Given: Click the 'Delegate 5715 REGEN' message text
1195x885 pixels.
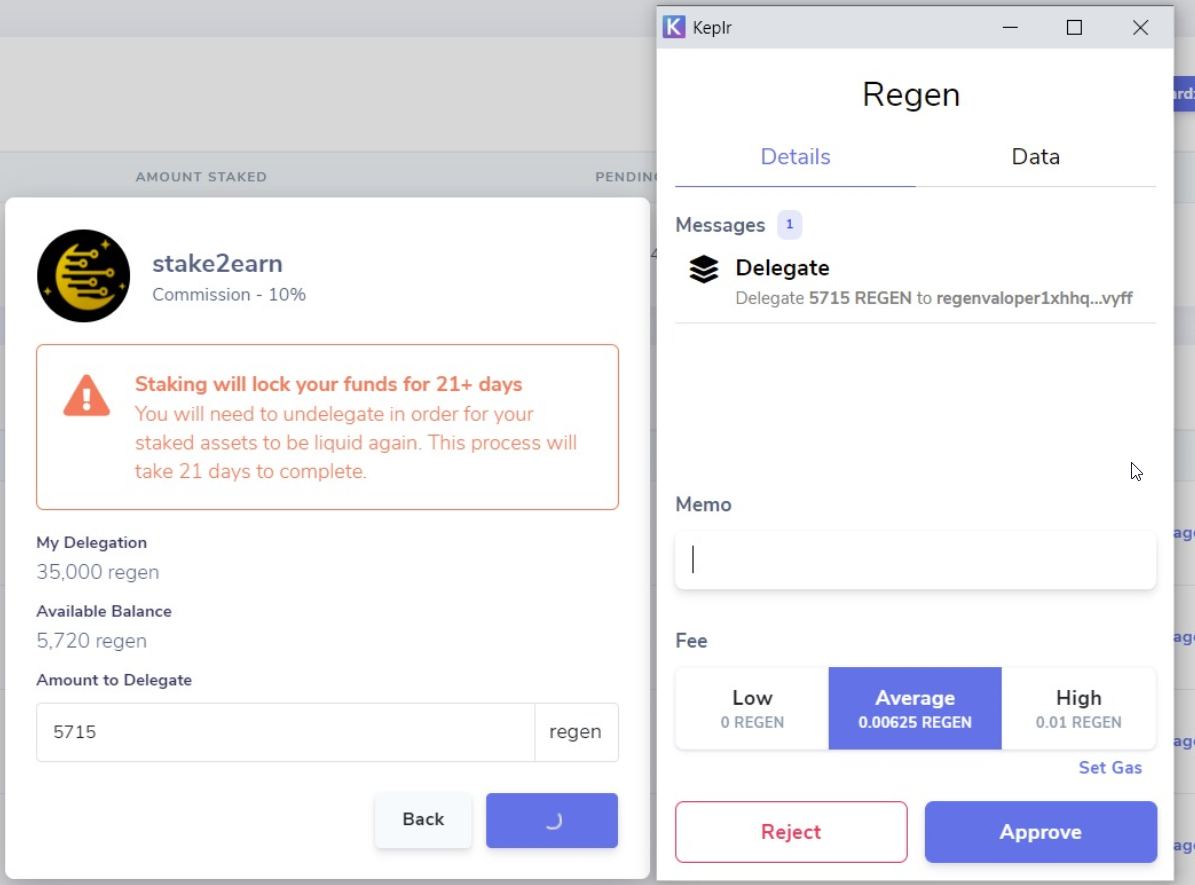Looking at the screenshot, I should pyautogui.click(x=934, y=298).
